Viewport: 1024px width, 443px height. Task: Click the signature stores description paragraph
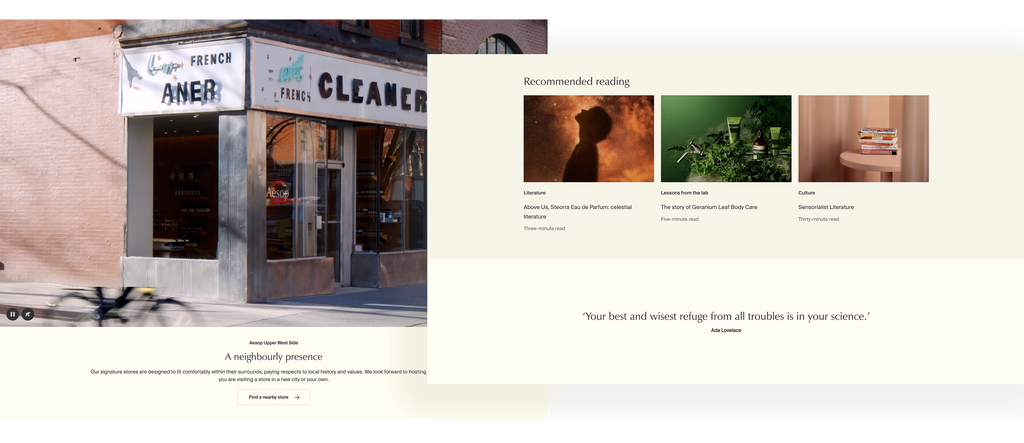click(259, 376)
